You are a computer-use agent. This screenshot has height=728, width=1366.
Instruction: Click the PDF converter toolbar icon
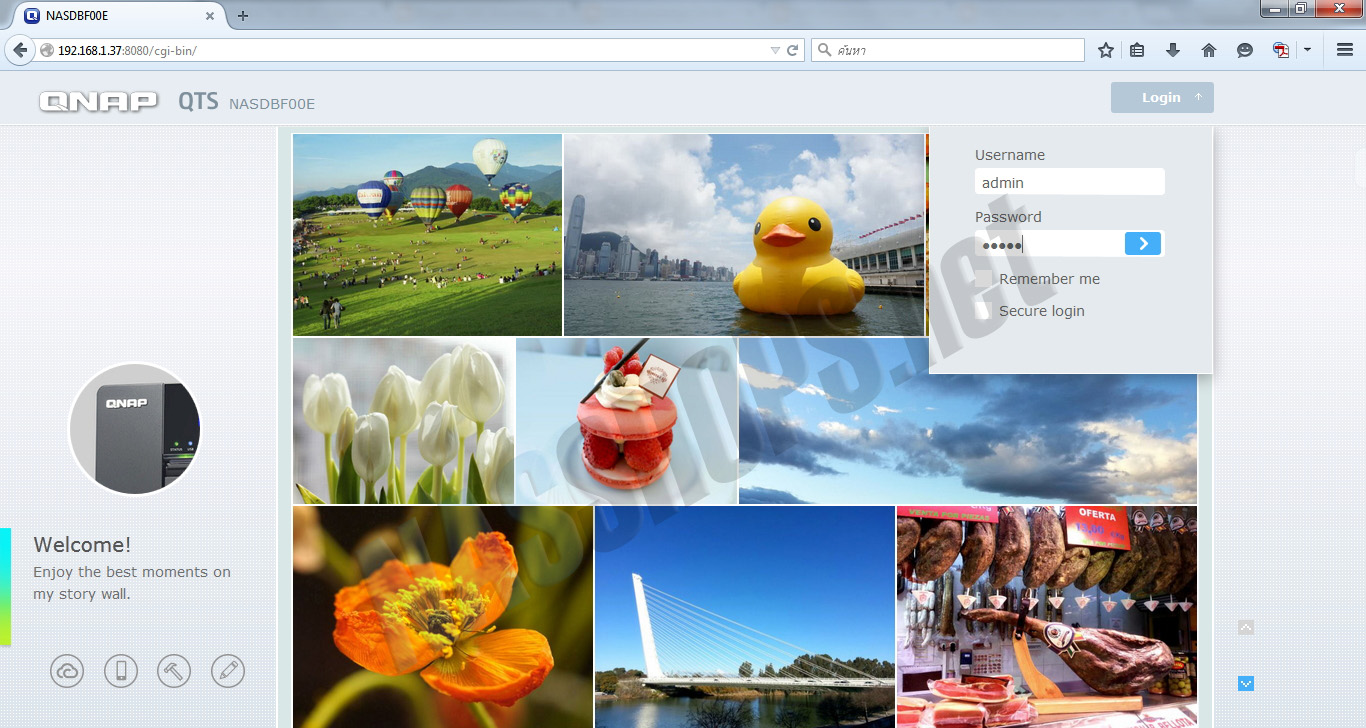click(x=1281, y=50)
